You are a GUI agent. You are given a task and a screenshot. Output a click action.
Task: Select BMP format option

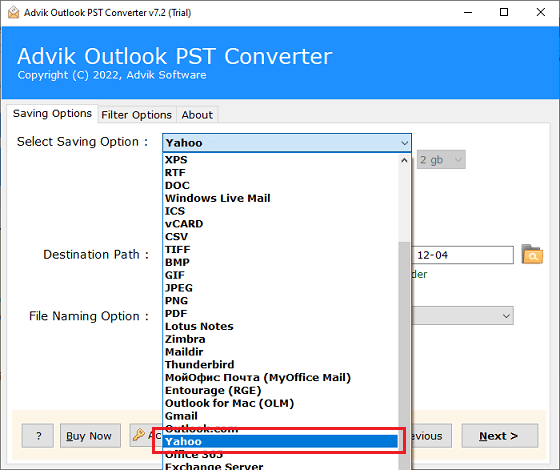pos(280,262)
